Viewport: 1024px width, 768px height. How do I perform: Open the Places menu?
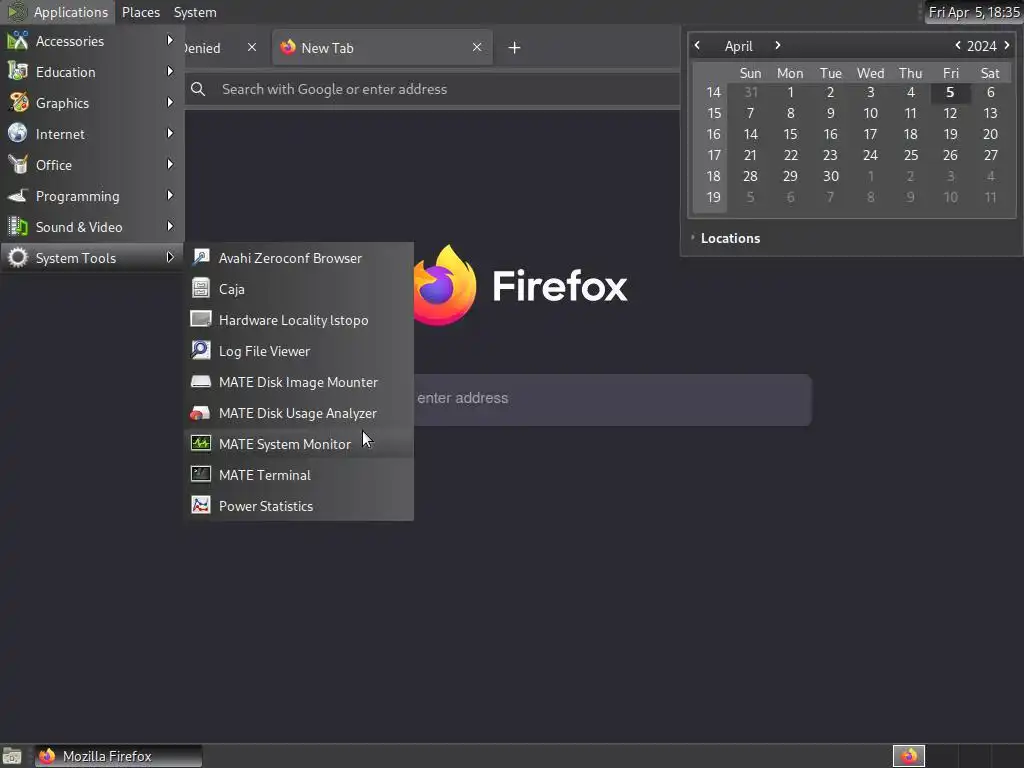pyautogui.click(x=140, y=12)
